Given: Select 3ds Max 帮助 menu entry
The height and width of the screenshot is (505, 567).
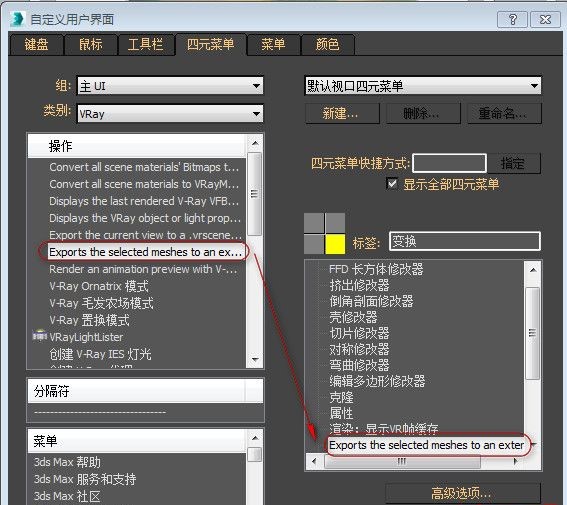Looking at the screenshot, I should tap(67, 462).
